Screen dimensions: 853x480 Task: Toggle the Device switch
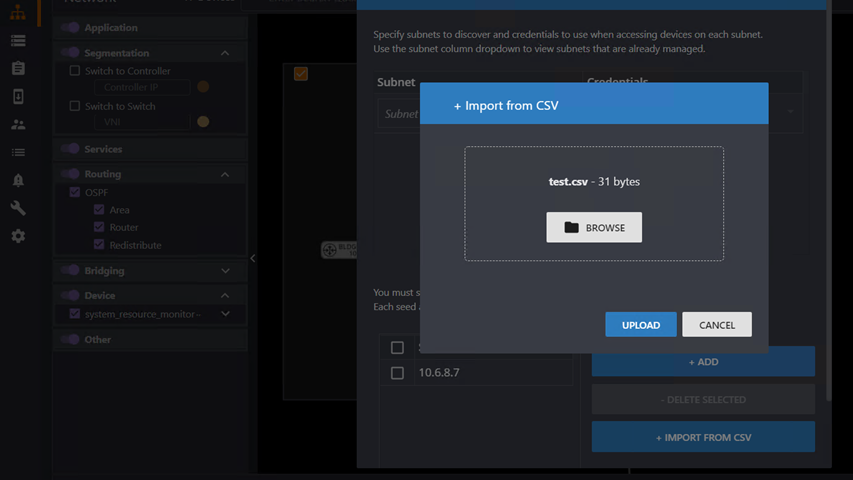[70, 295]
